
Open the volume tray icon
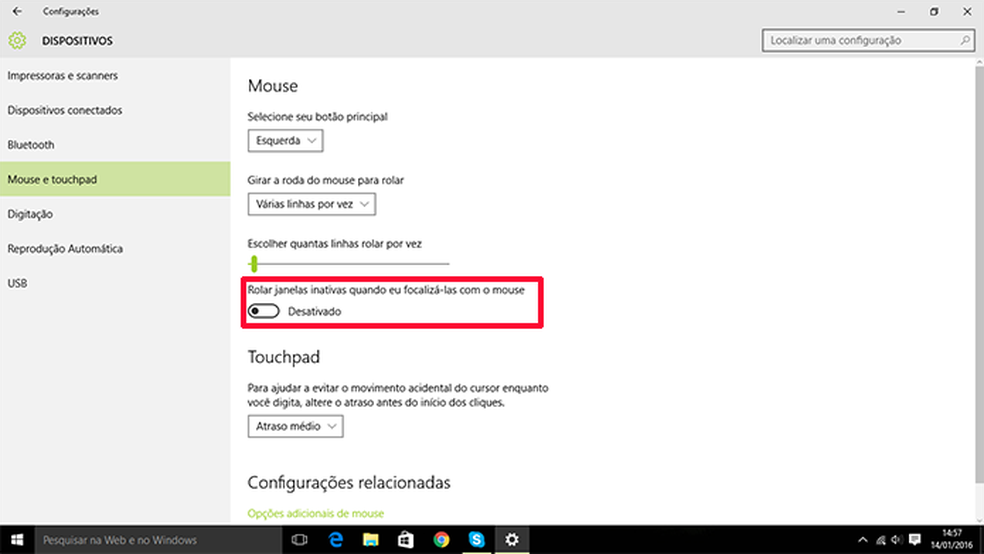[897, 540]
